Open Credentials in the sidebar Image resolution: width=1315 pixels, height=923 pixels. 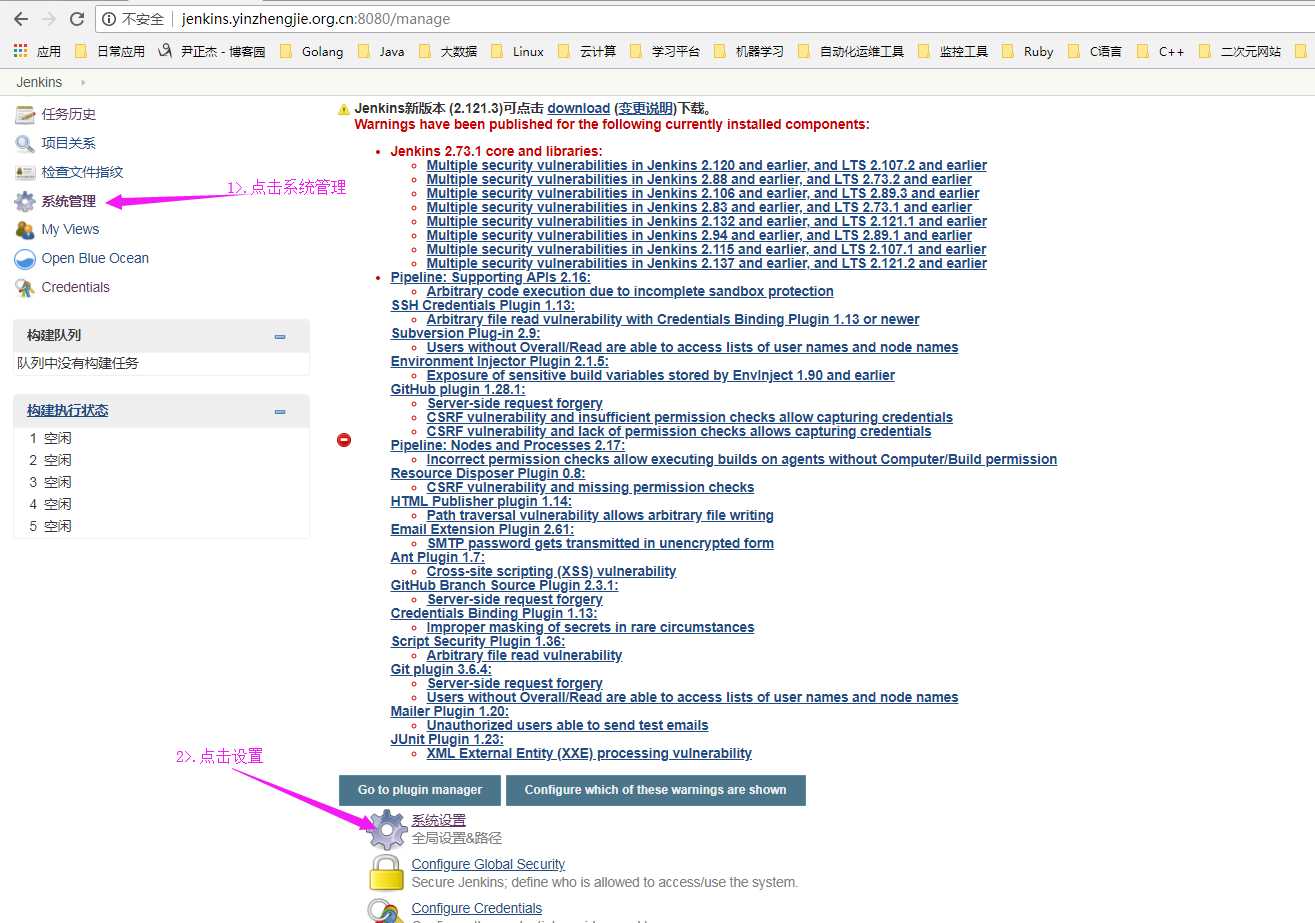tap(76, 287)
